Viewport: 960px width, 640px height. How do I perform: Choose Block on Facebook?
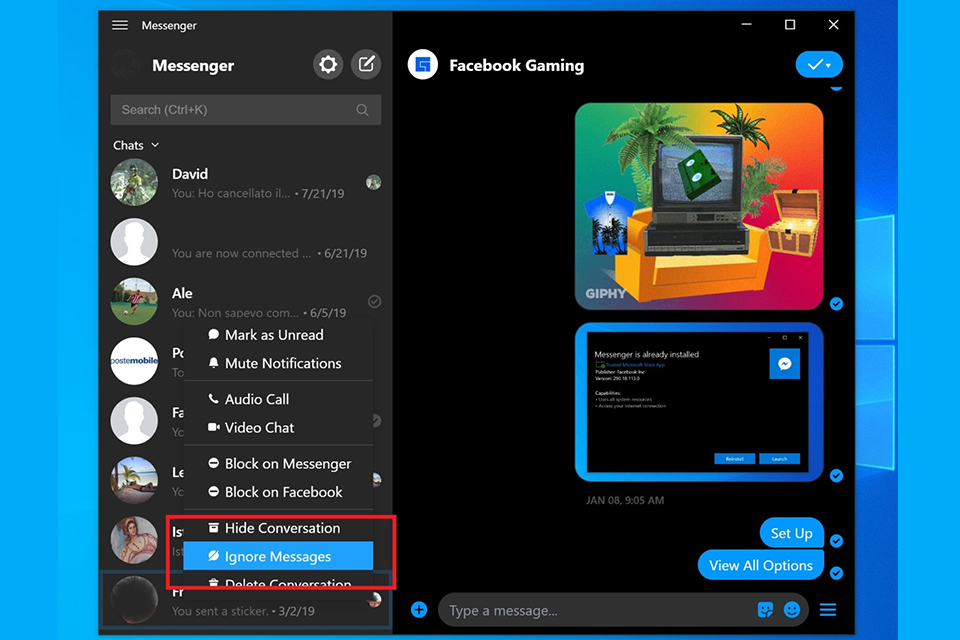point(279,492)
